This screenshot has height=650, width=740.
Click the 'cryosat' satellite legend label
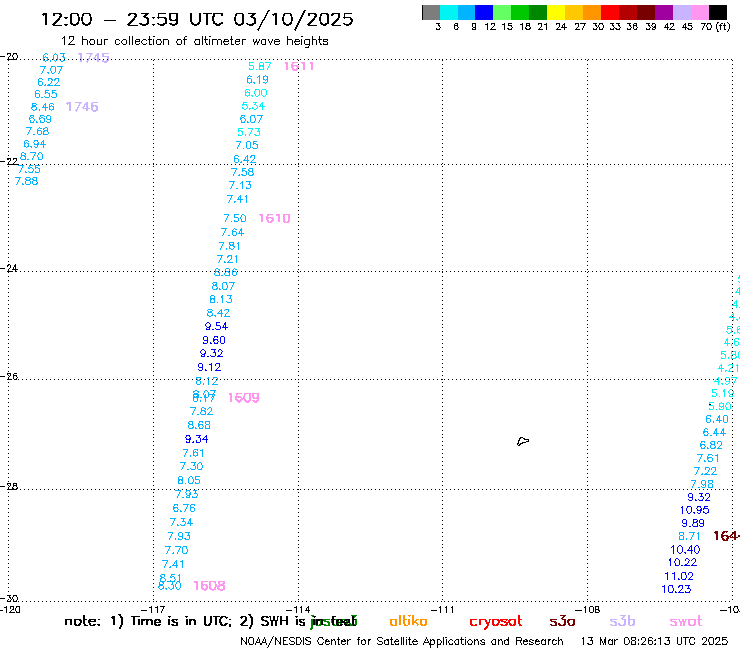(x=496, y=622)
